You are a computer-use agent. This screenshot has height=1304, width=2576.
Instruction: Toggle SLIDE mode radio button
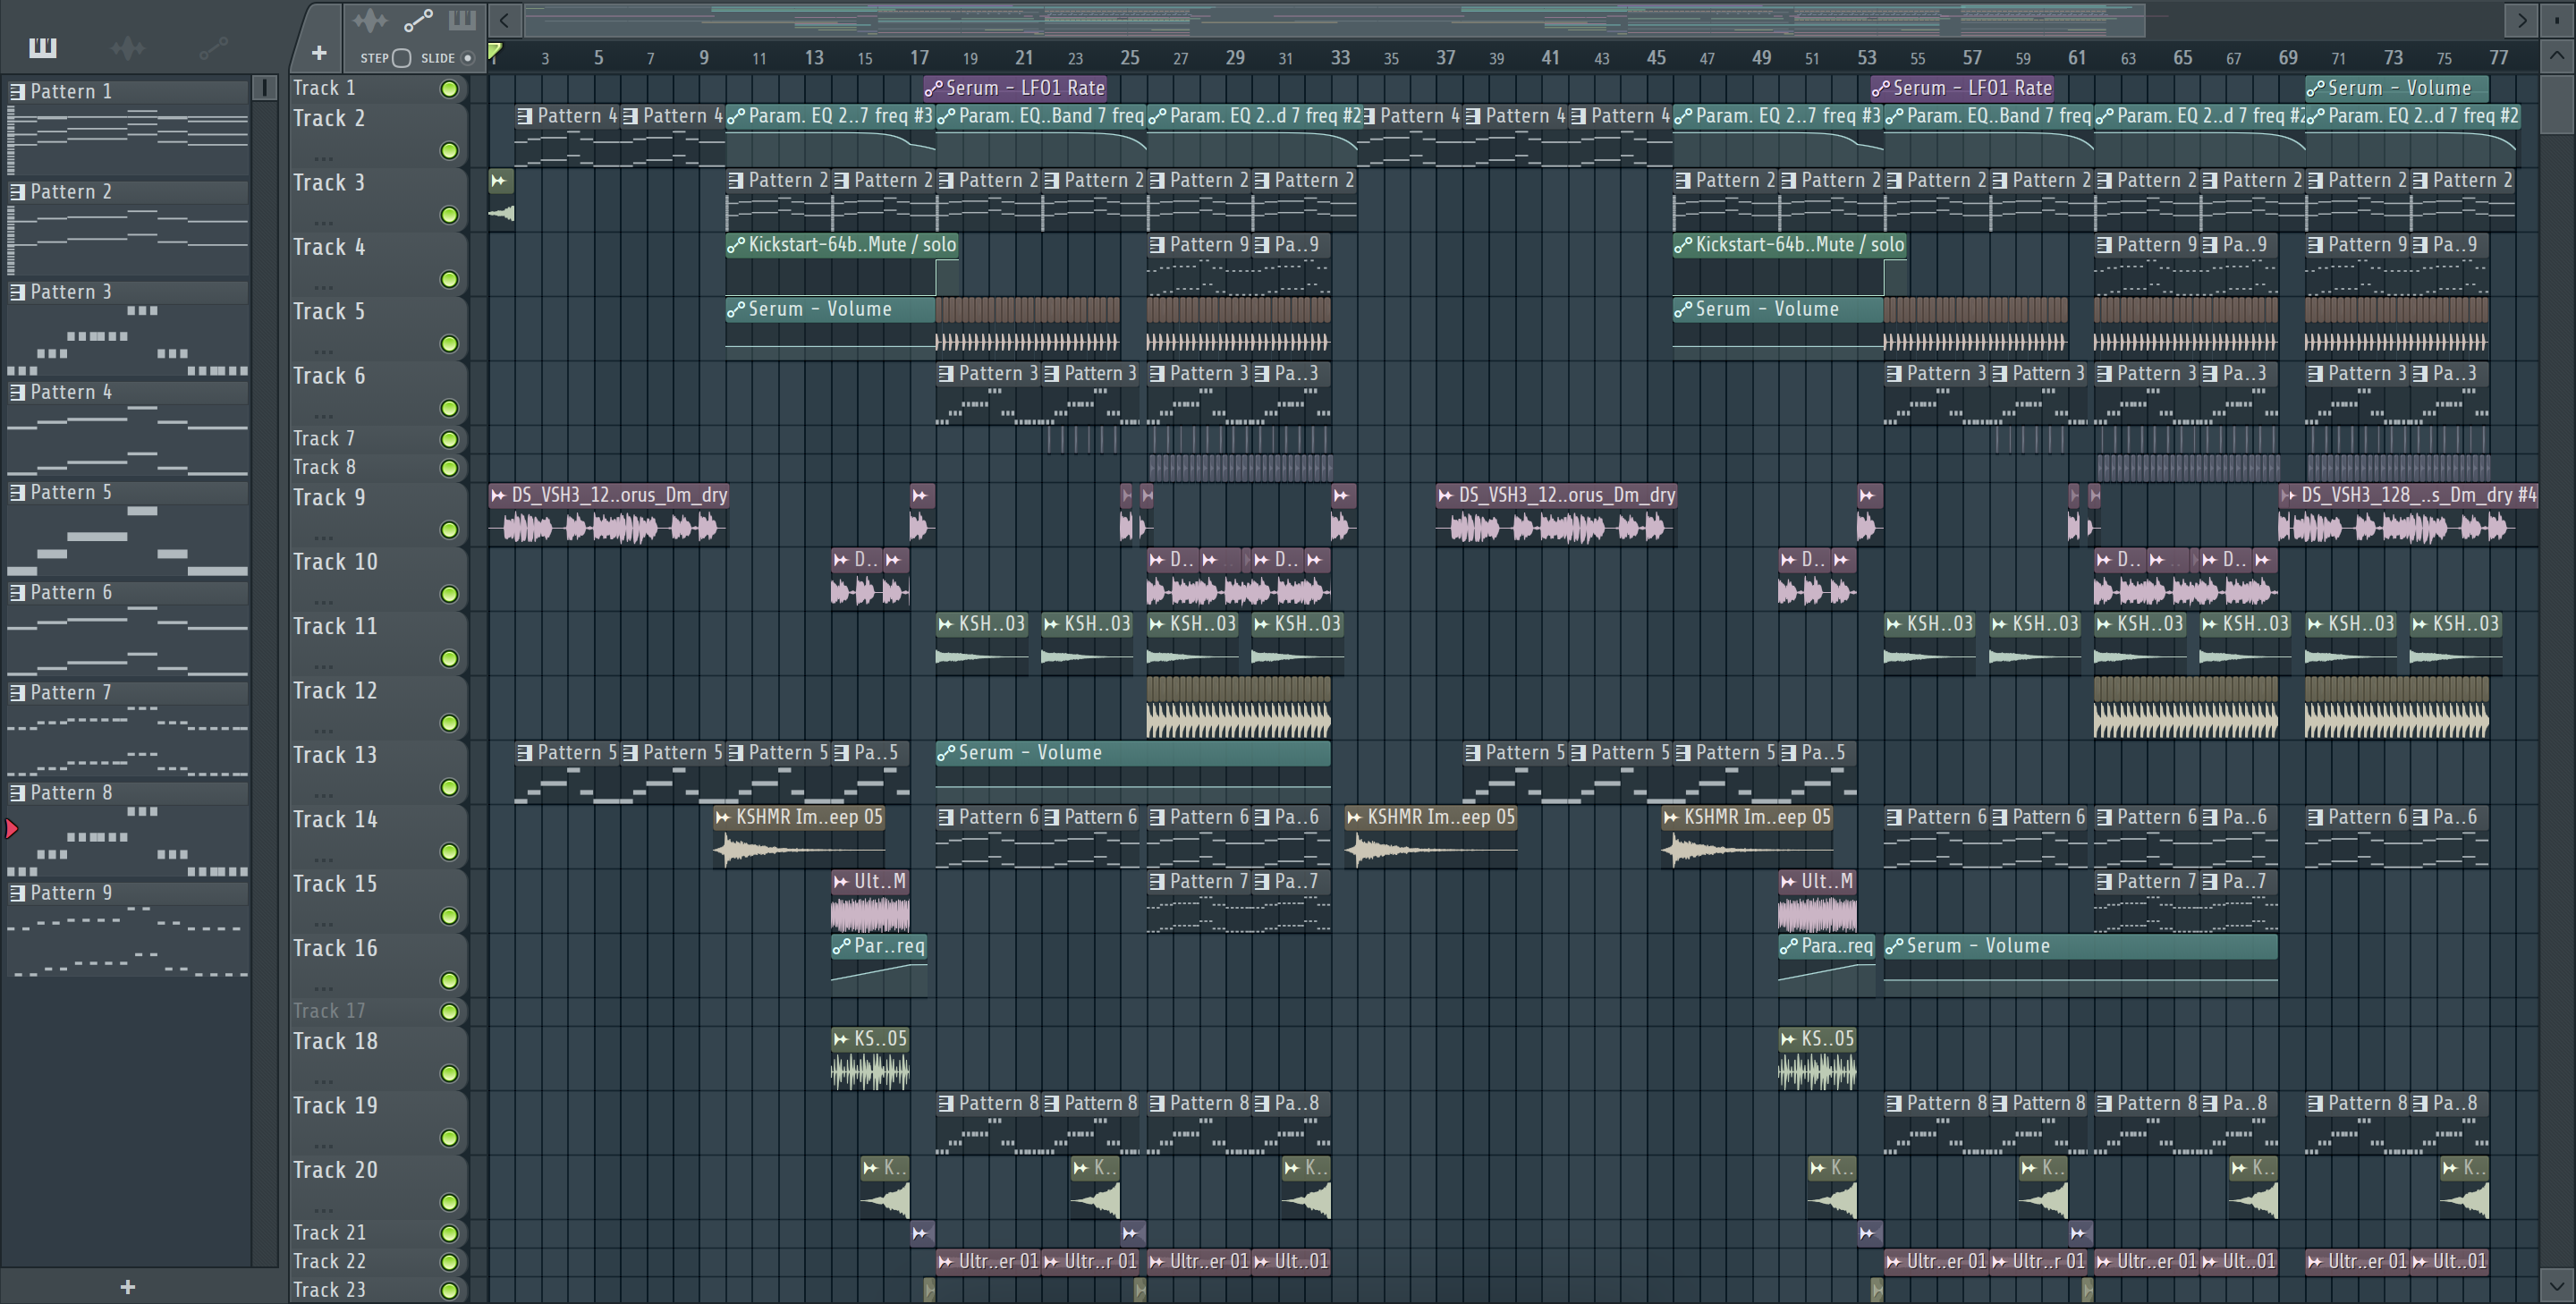pyautogui.click(x=467, y=58)
